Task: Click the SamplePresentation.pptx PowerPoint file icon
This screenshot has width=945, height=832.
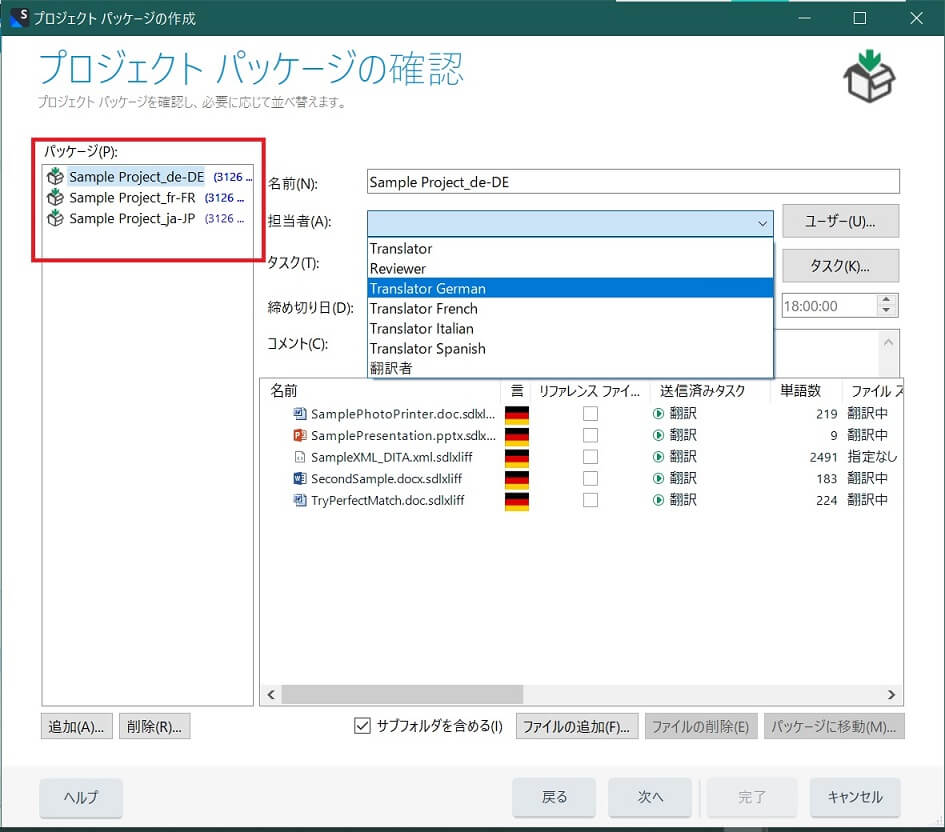Action: pos(299,435)
